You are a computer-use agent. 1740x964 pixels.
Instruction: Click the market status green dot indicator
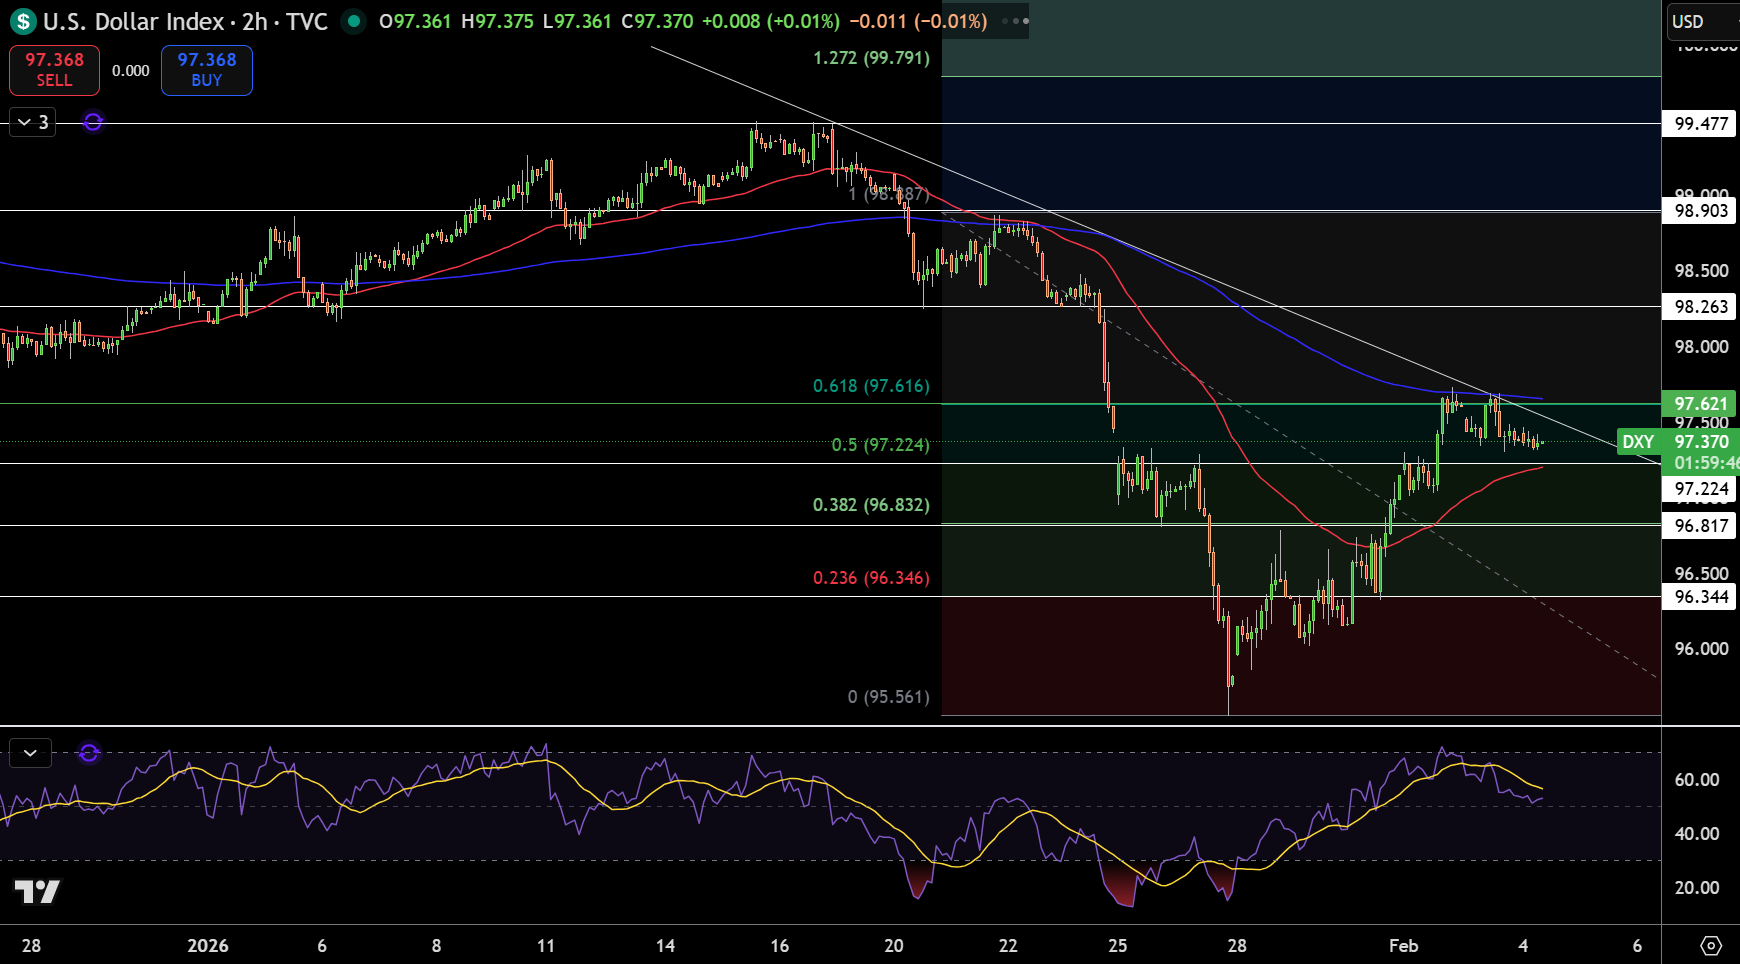click(x=353, y=21)
